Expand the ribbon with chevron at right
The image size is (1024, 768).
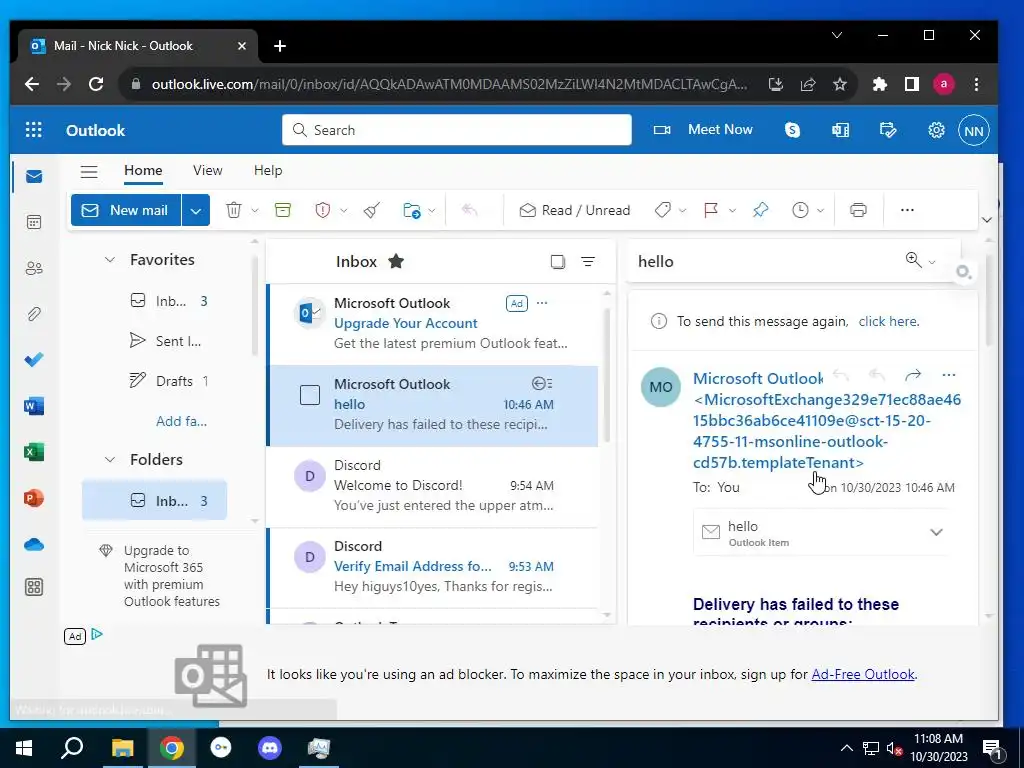987,219
